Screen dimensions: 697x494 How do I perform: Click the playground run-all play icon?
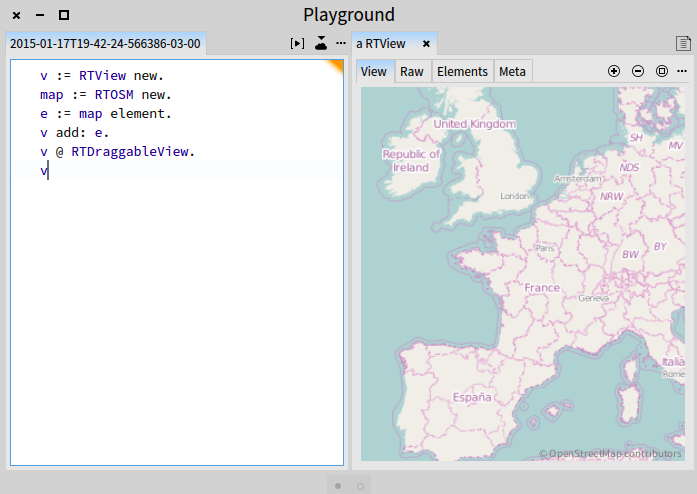[x=297, y=44]
